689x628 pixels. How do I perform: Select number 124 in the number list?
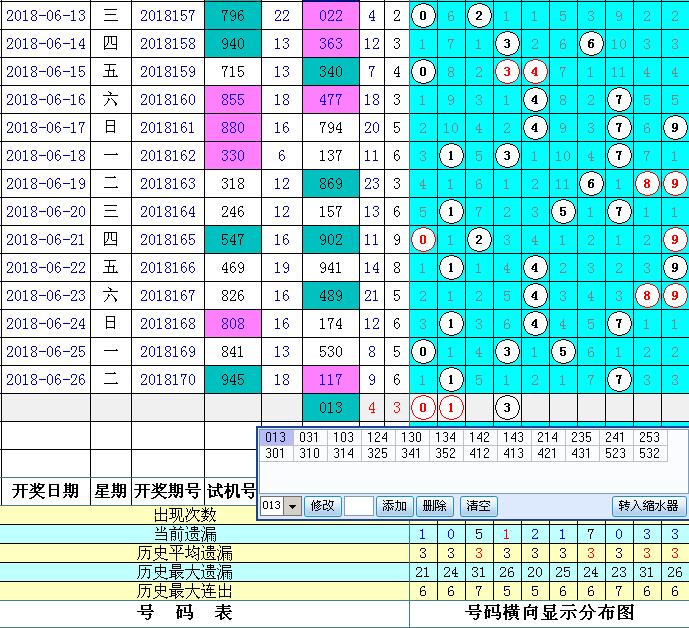[377, 437]
